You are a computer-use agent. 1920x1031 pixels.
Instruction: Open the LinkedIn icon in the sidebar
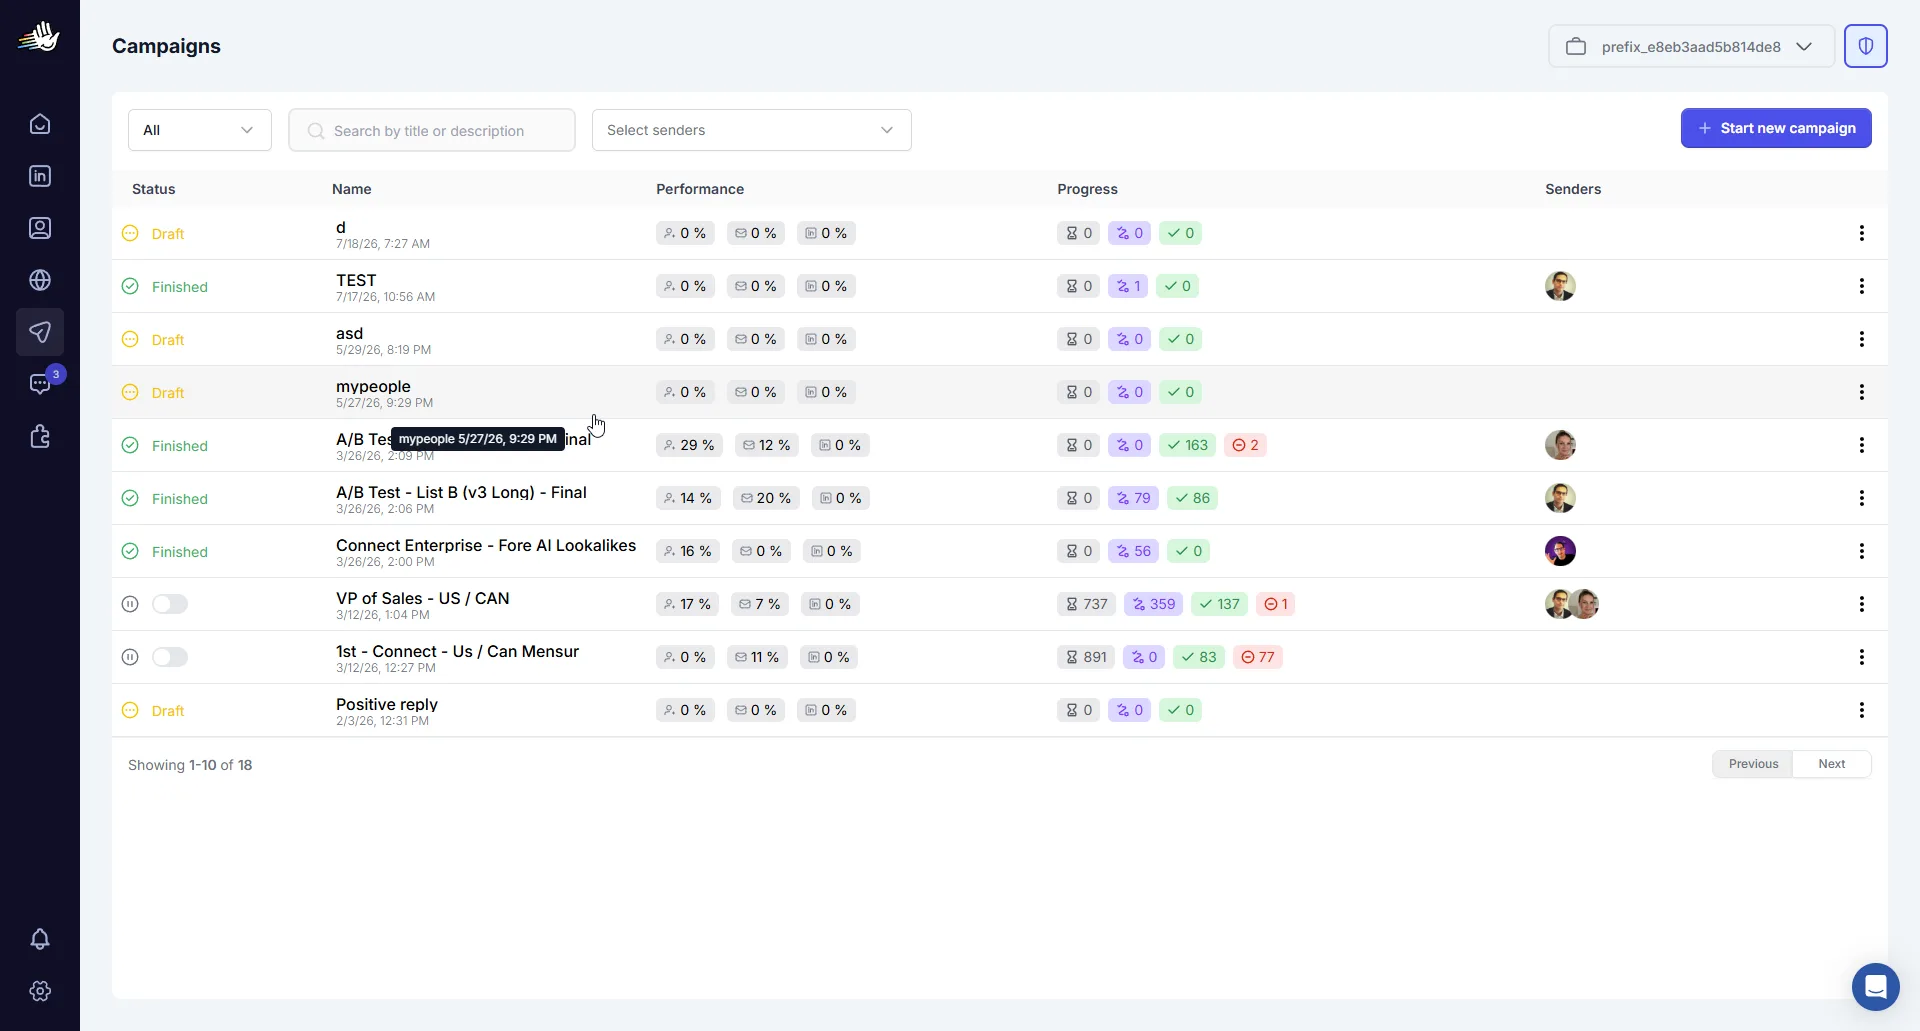click(40, 176)
